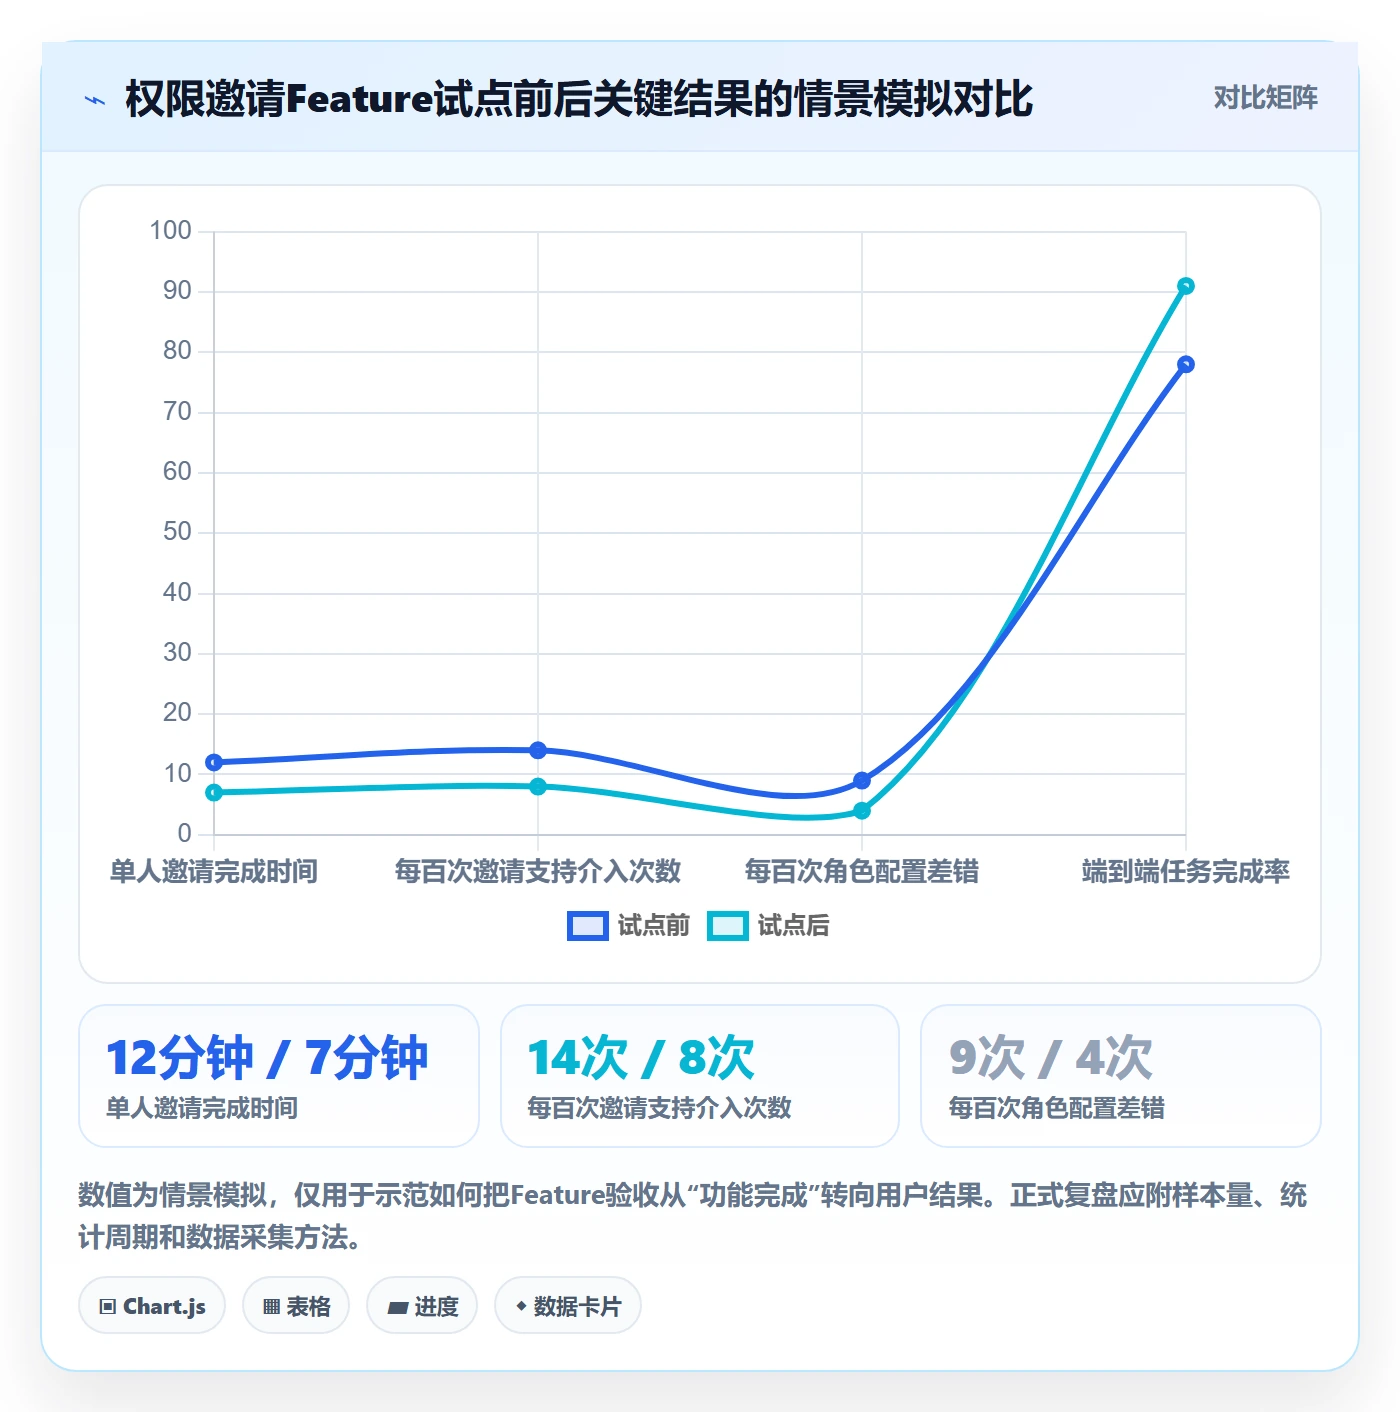Click the y-axis value 10
This screenshot has height=1412, width=1400.
177,773
